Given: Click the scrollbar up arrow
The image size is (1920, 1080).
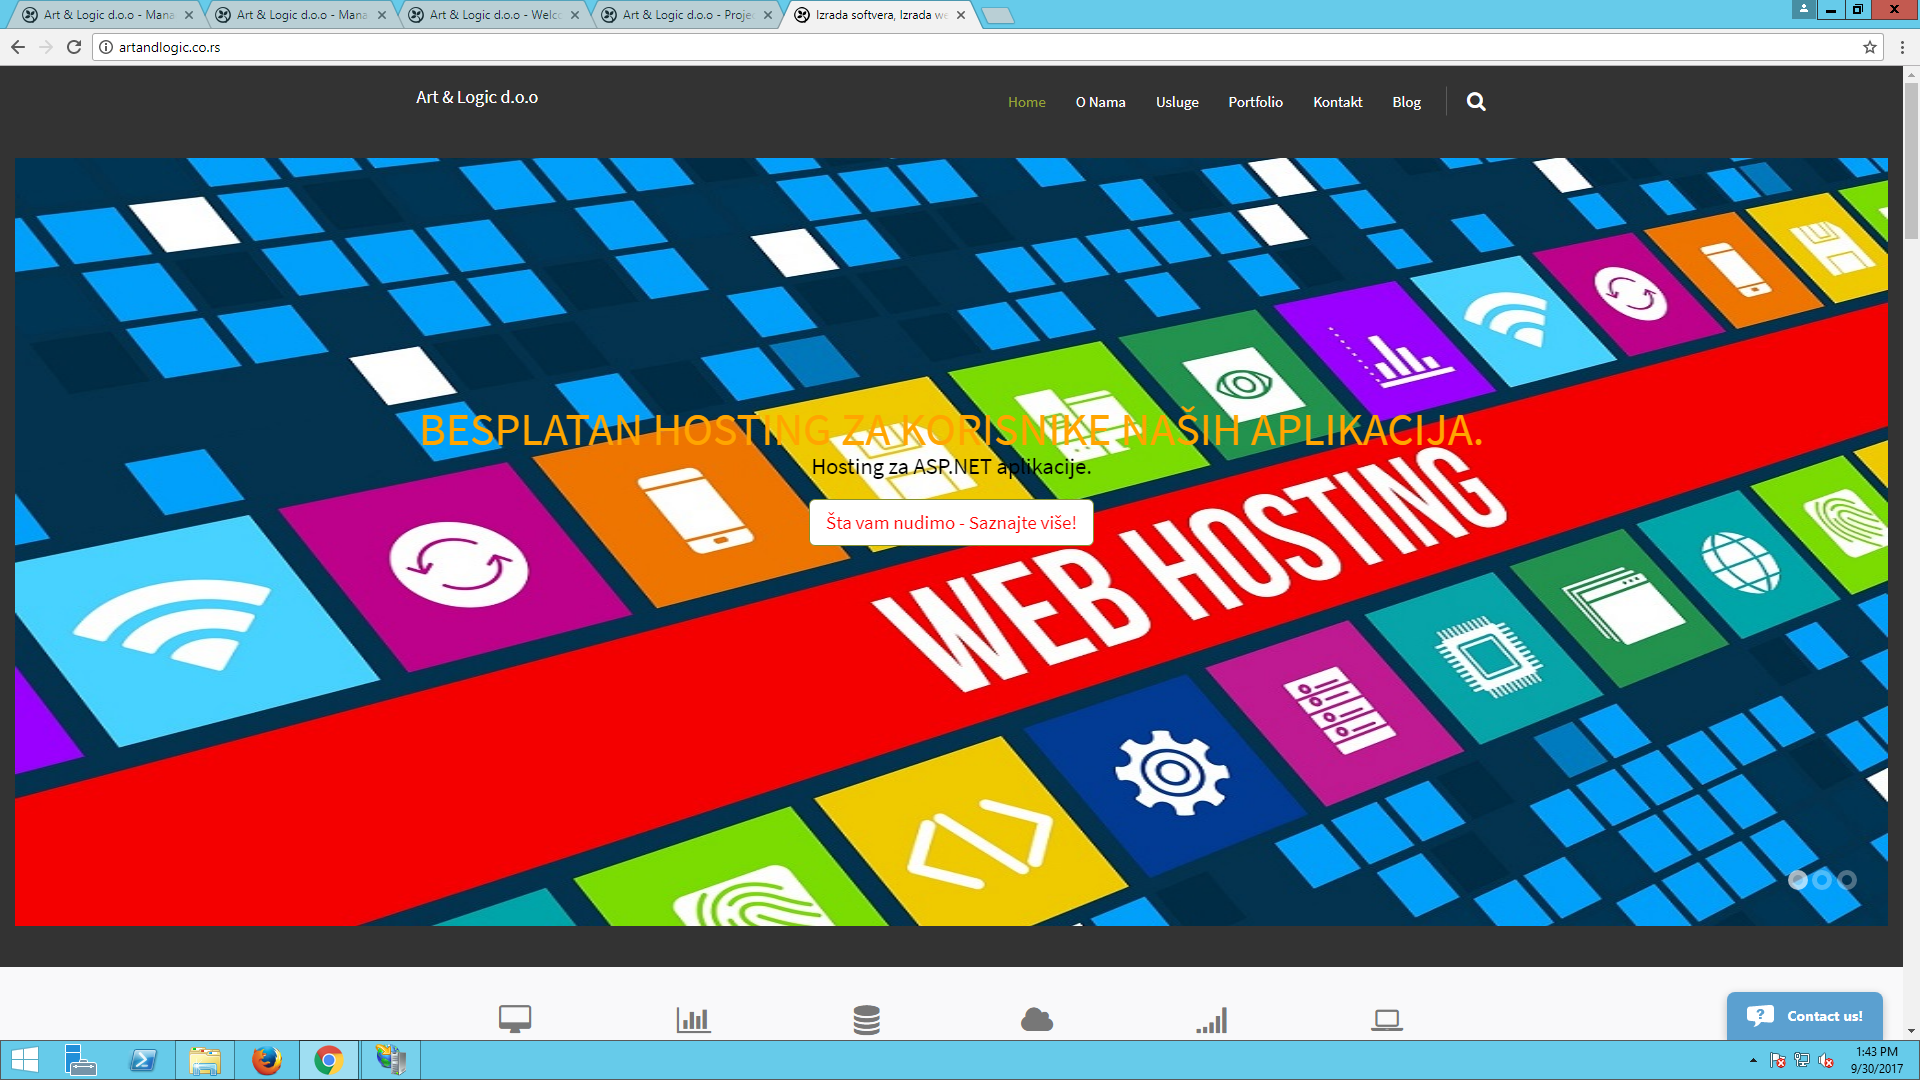Looking at the screenshot, I should pyautogui.click(x=1911, y=74).
